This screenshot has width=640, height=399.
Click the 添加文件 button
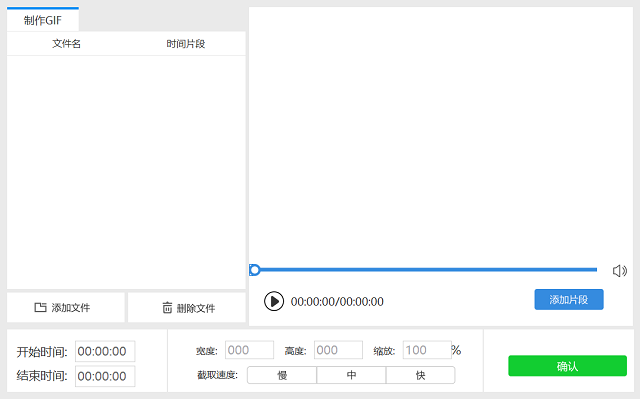(66, 307)
